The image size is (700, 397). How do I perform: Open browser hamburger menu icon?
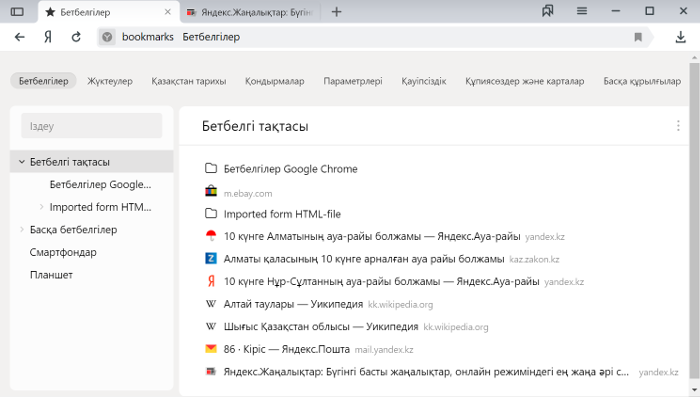[x=582, y=11]
